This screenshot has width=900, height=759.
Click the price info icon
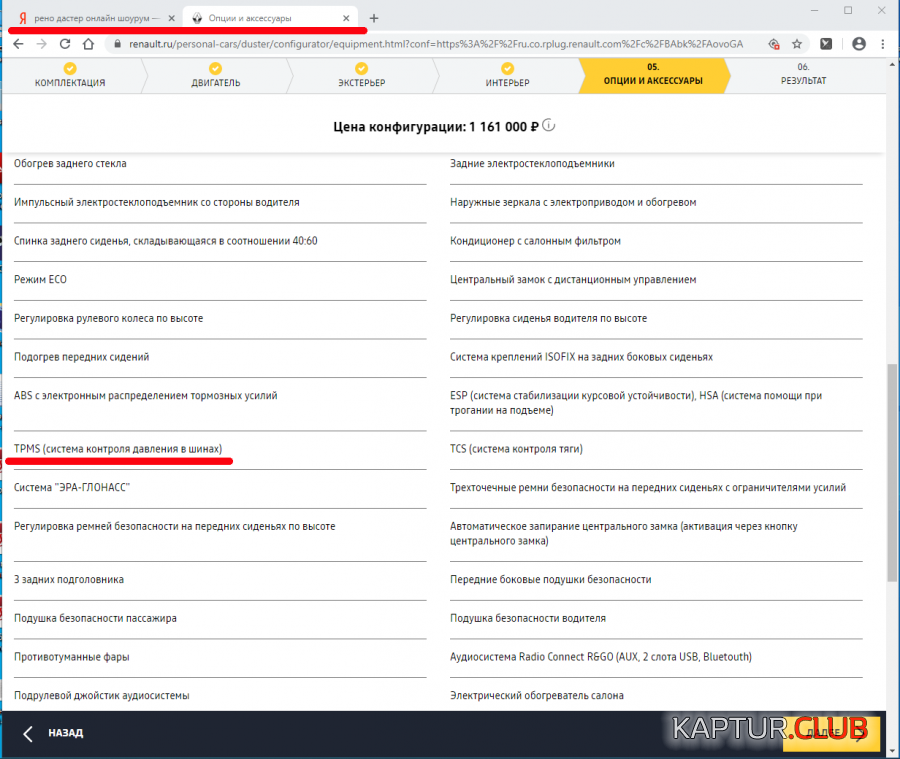(548, 126)
